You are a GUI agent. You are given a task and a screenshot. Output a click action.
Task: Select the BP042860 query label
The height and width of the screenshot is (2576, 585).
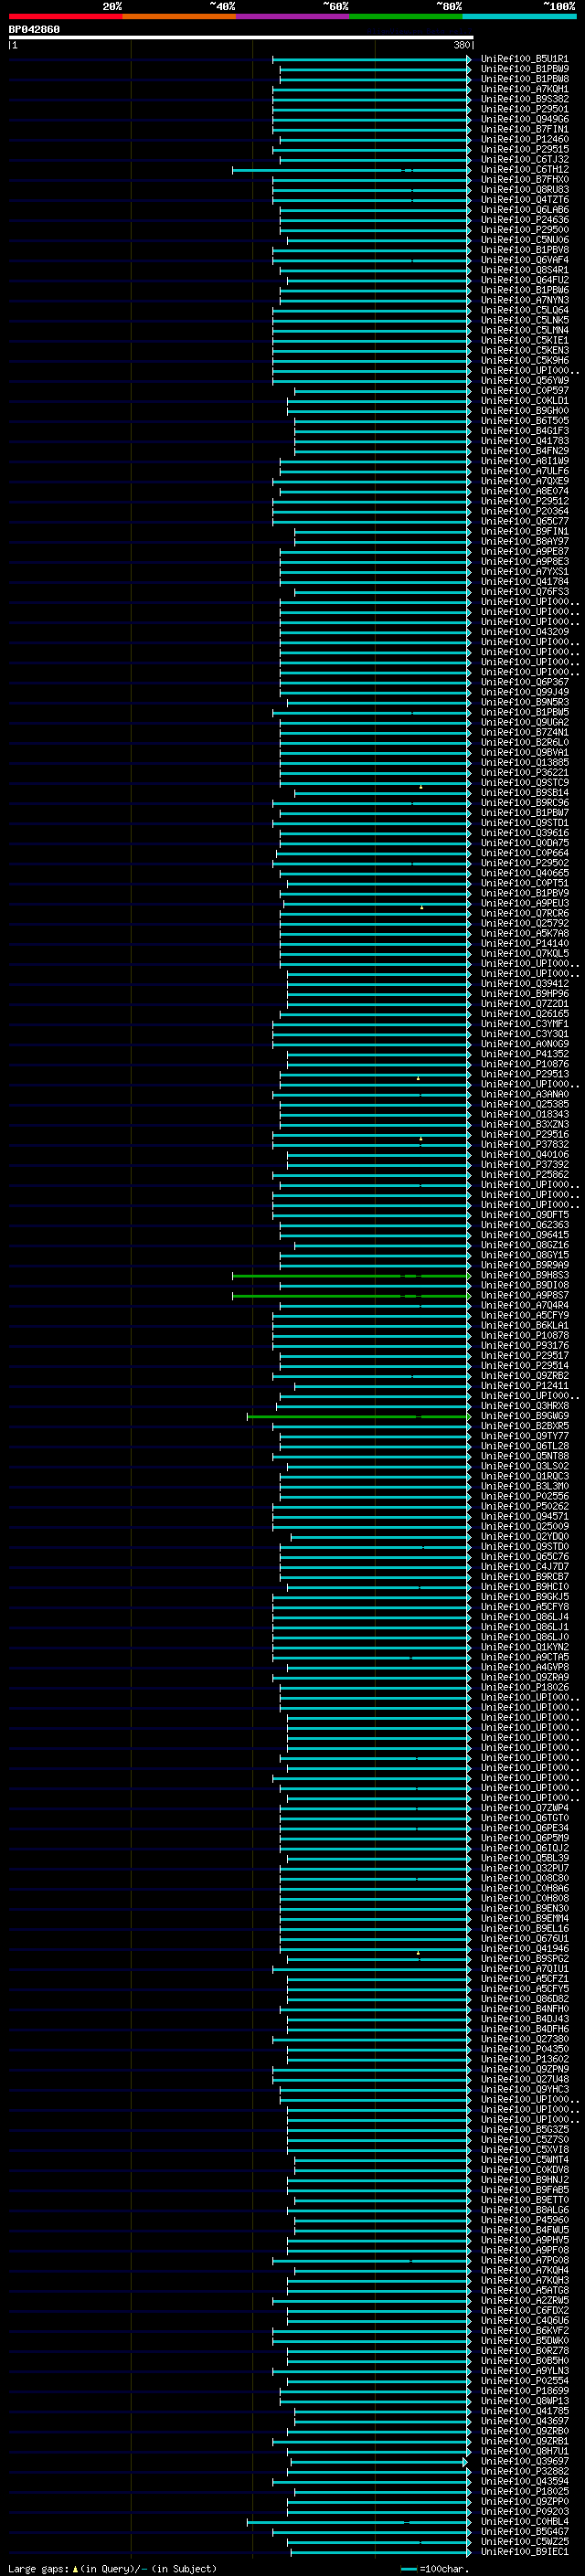coord(34,30)
